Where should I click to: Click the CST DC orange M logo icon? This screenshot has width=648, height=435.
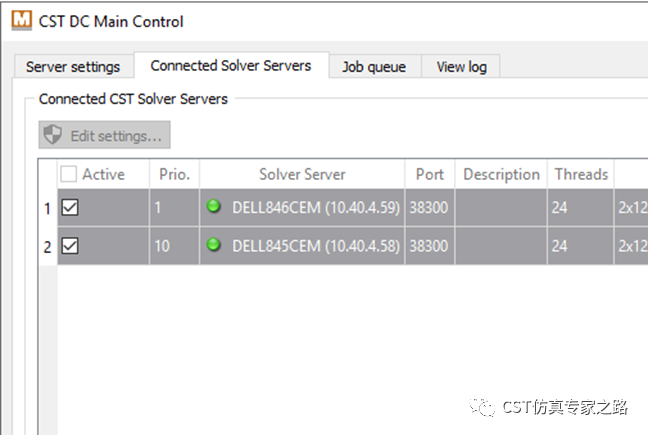(x=21, y=21)
